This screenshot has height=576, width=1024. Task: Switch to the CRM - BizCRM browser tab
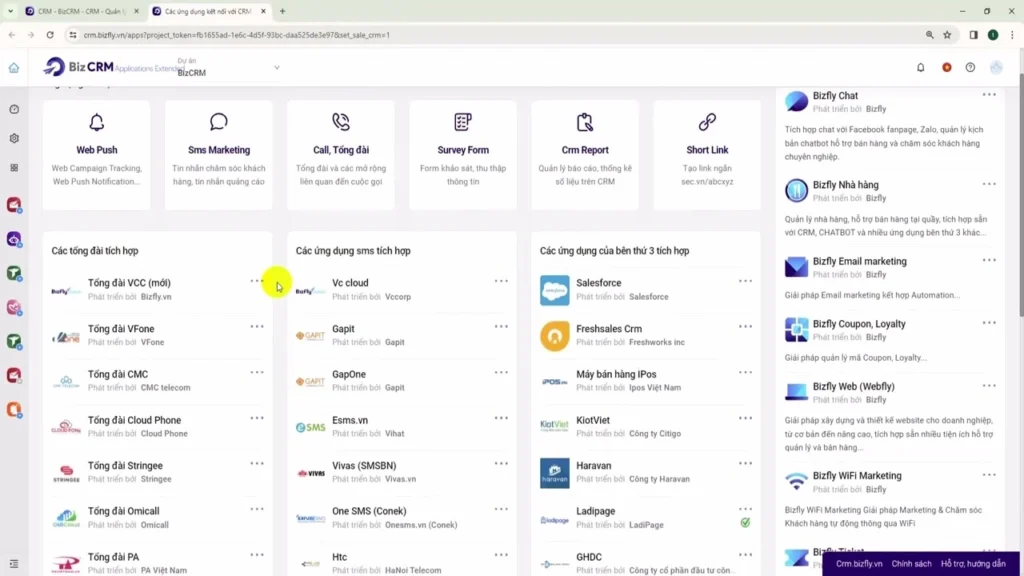click(x=80, y=11)
